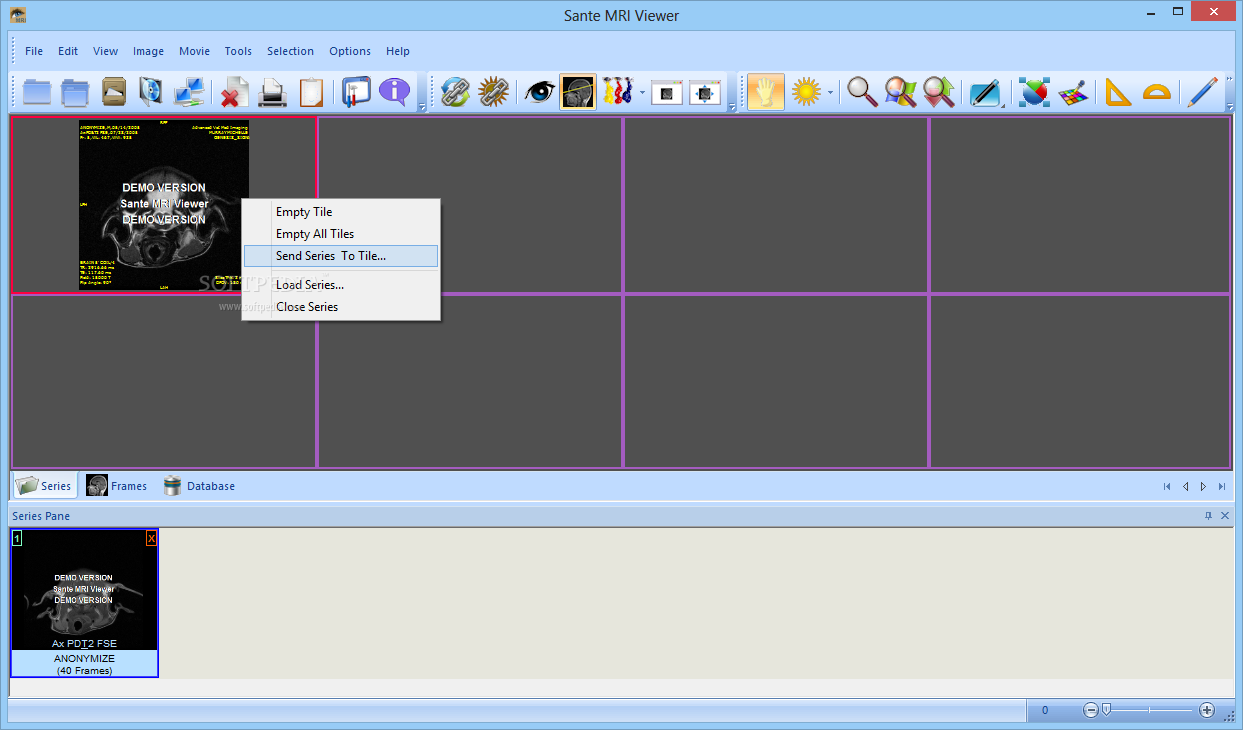Open the Tools menu
1243x730 pixels.
[x=238, y=51]
